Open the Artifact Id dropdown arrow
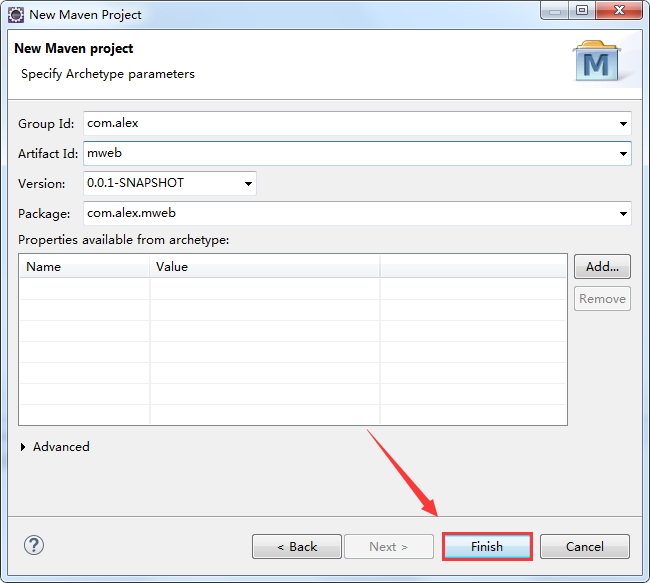The image size is (650, 583). tap(623, 153)
